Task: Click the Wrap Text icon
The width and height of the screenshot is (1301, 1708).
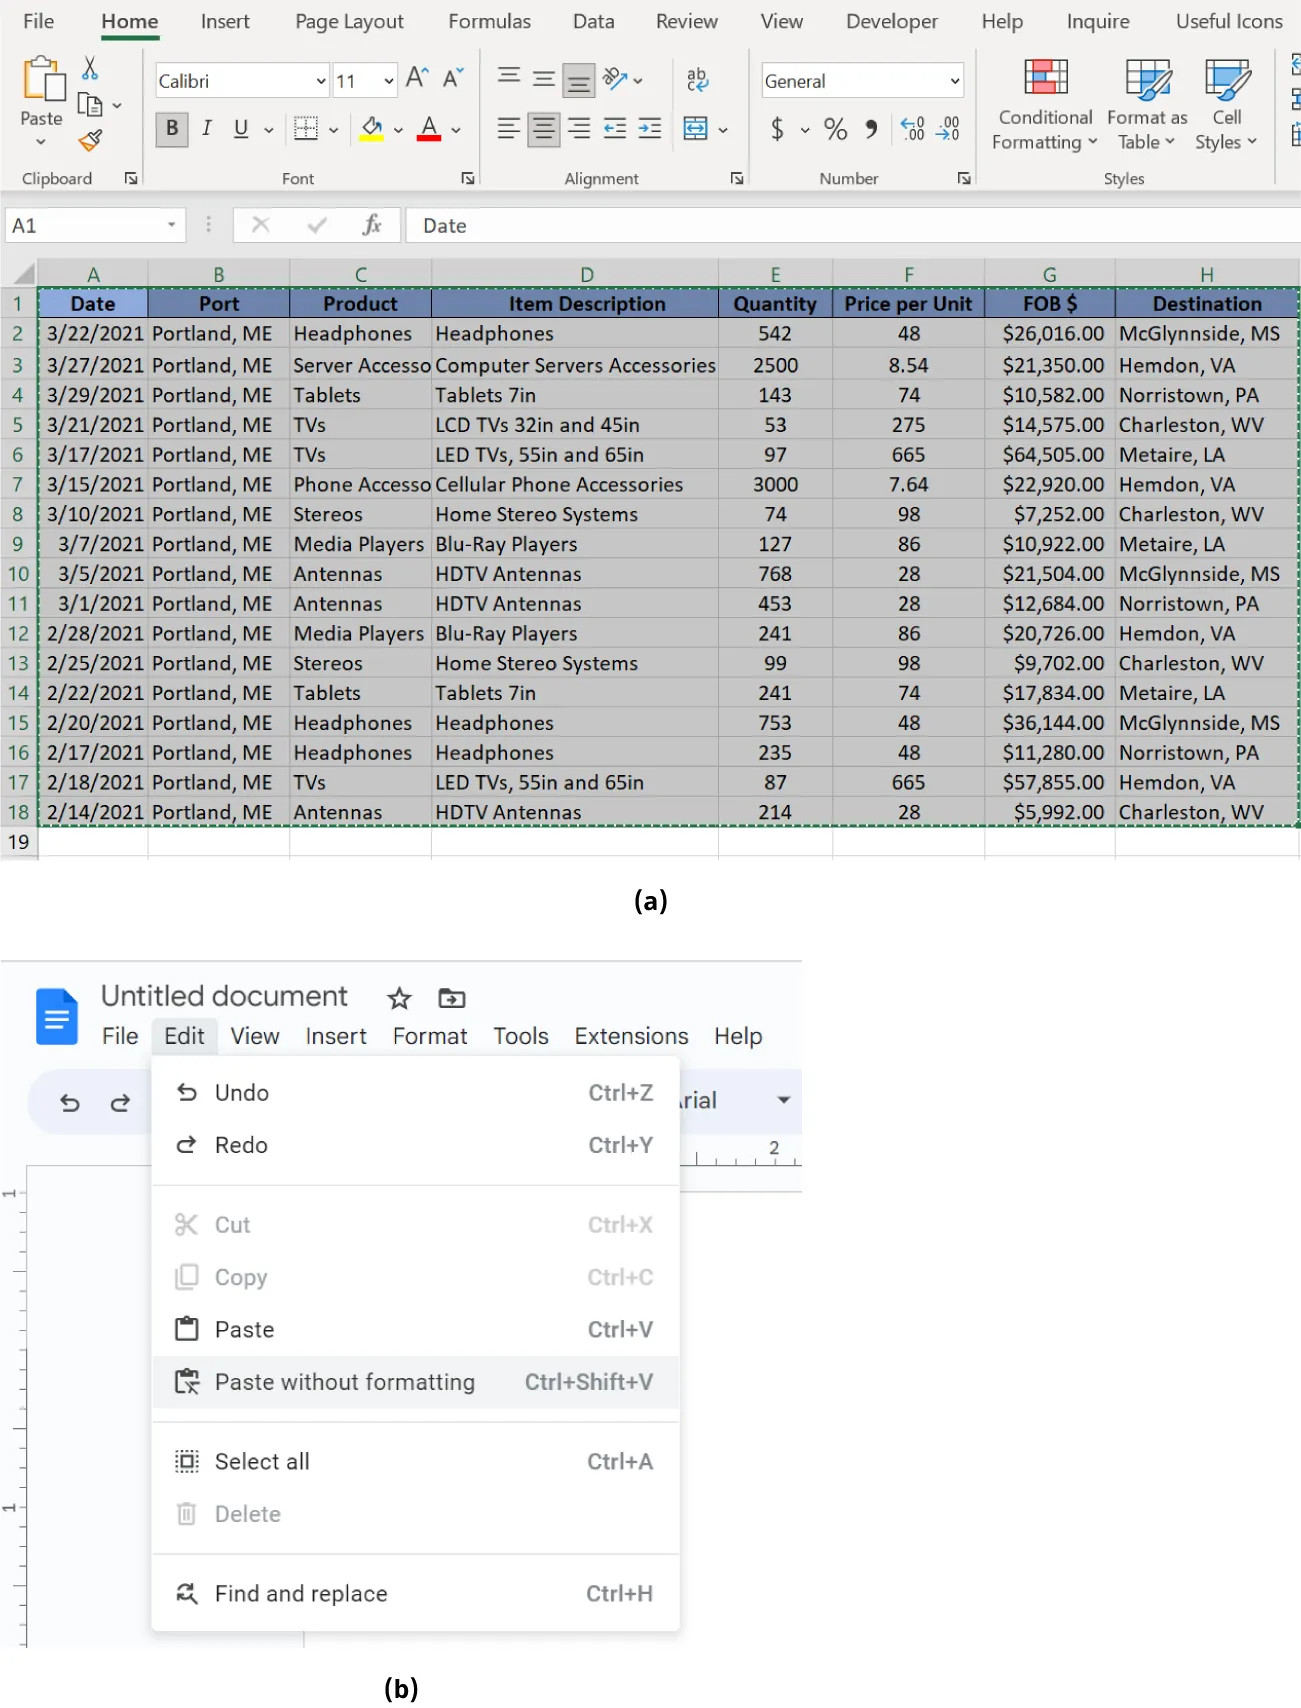Action: coord(697,80)
